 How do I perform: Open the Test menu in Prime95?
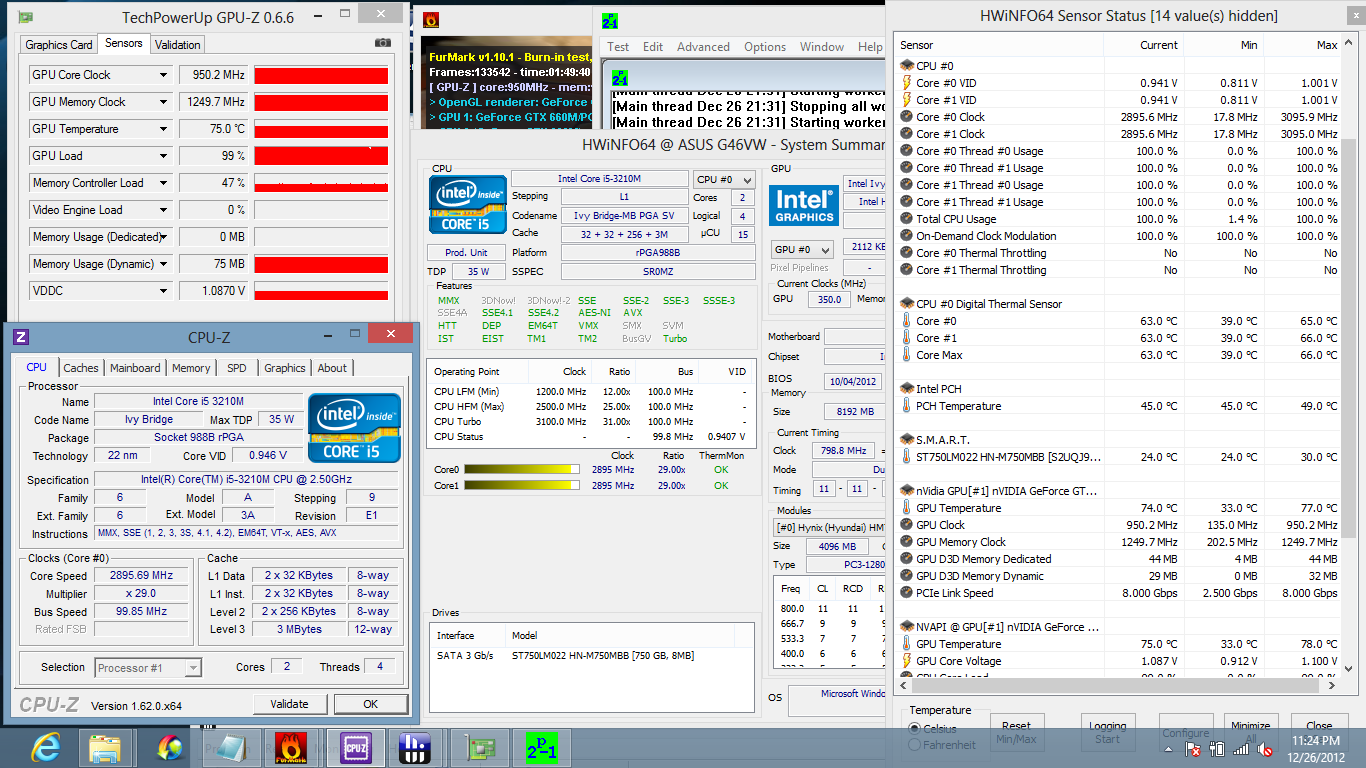pos(618,47)
